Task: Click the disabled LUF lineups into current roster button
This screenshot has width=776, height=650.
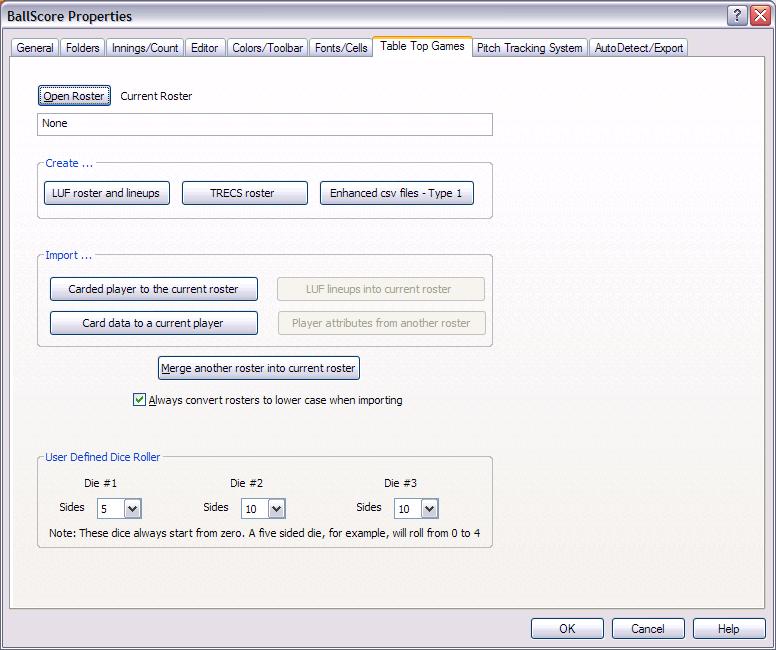Action: (381, 289)
